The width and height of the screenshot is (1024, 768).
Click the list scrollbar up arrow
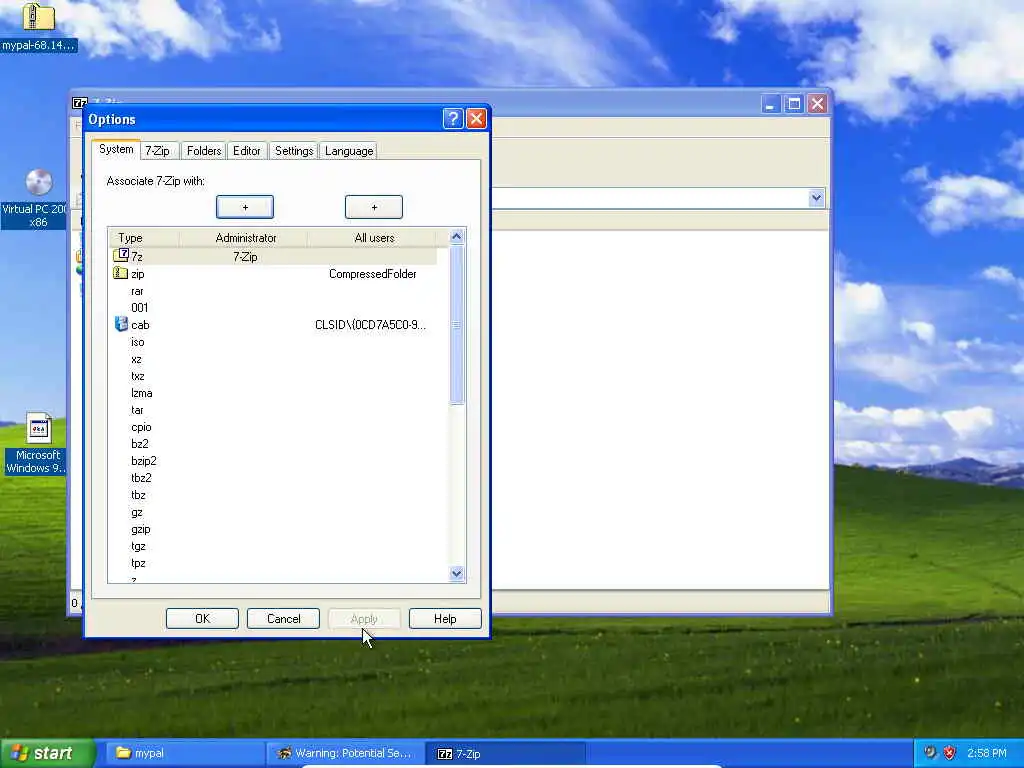[456, 236]
